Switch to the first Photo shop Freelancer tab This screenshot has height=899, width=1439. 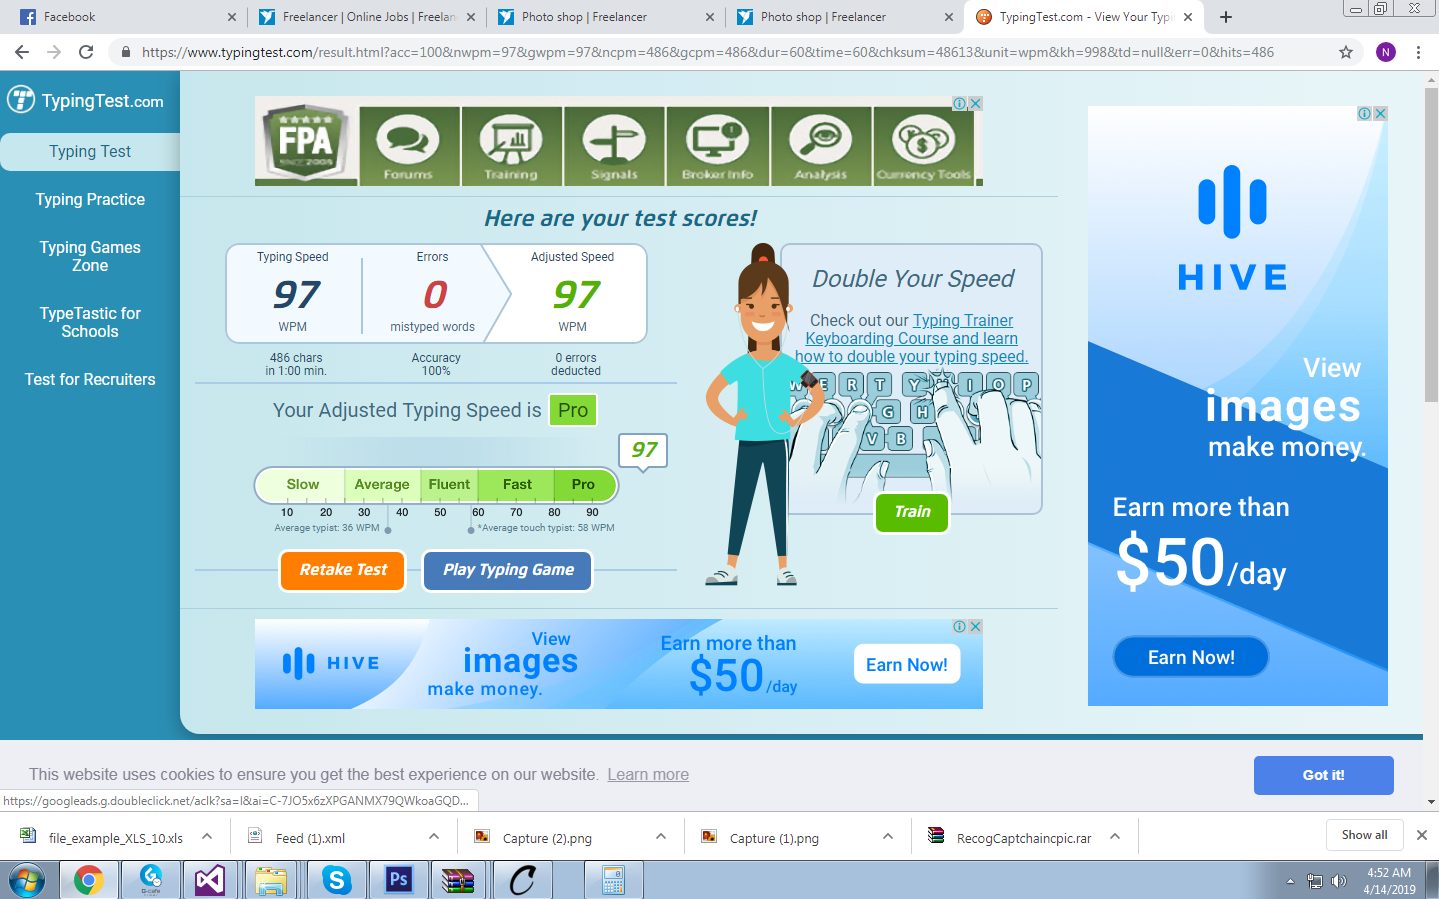tap(605, 17)
